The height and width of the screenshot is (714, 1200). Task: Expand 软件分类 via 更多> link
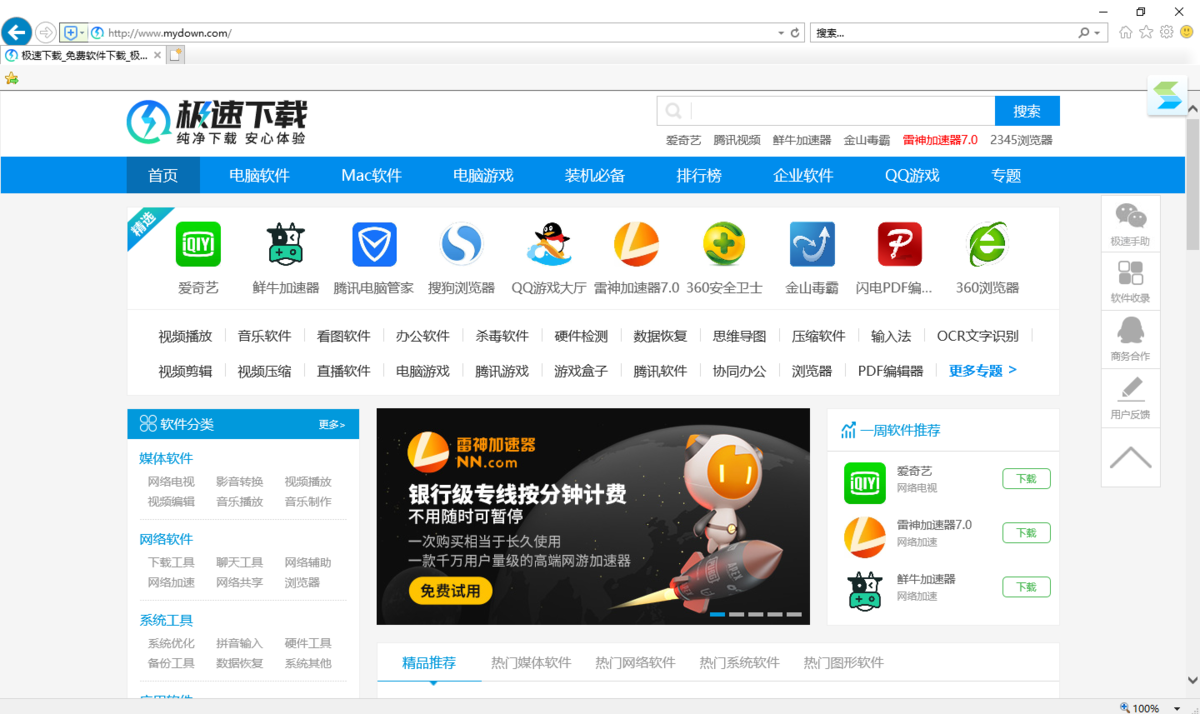click(x=332, y=424)
